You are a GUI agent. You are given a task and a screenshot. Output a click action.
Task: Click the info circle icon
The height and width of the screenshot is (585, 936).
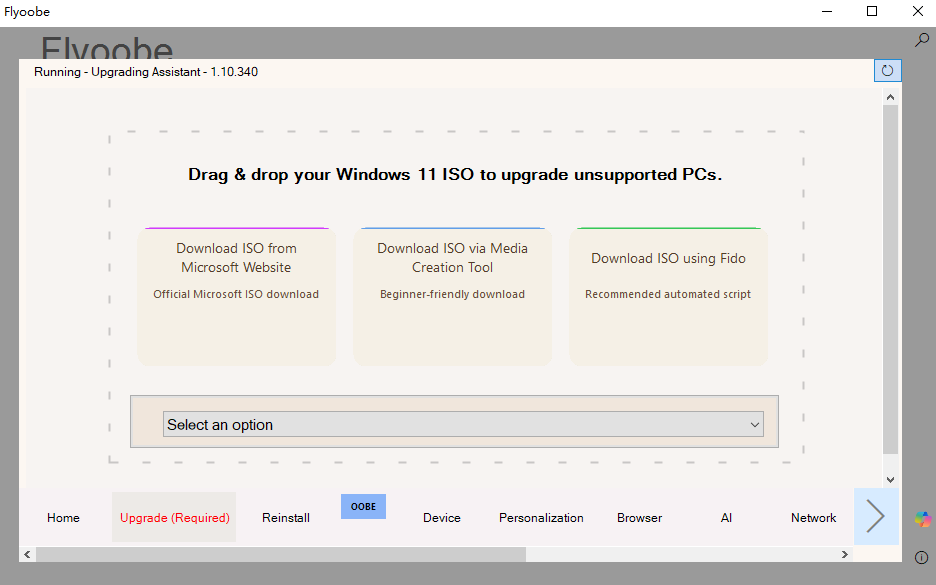click(922, 558)
